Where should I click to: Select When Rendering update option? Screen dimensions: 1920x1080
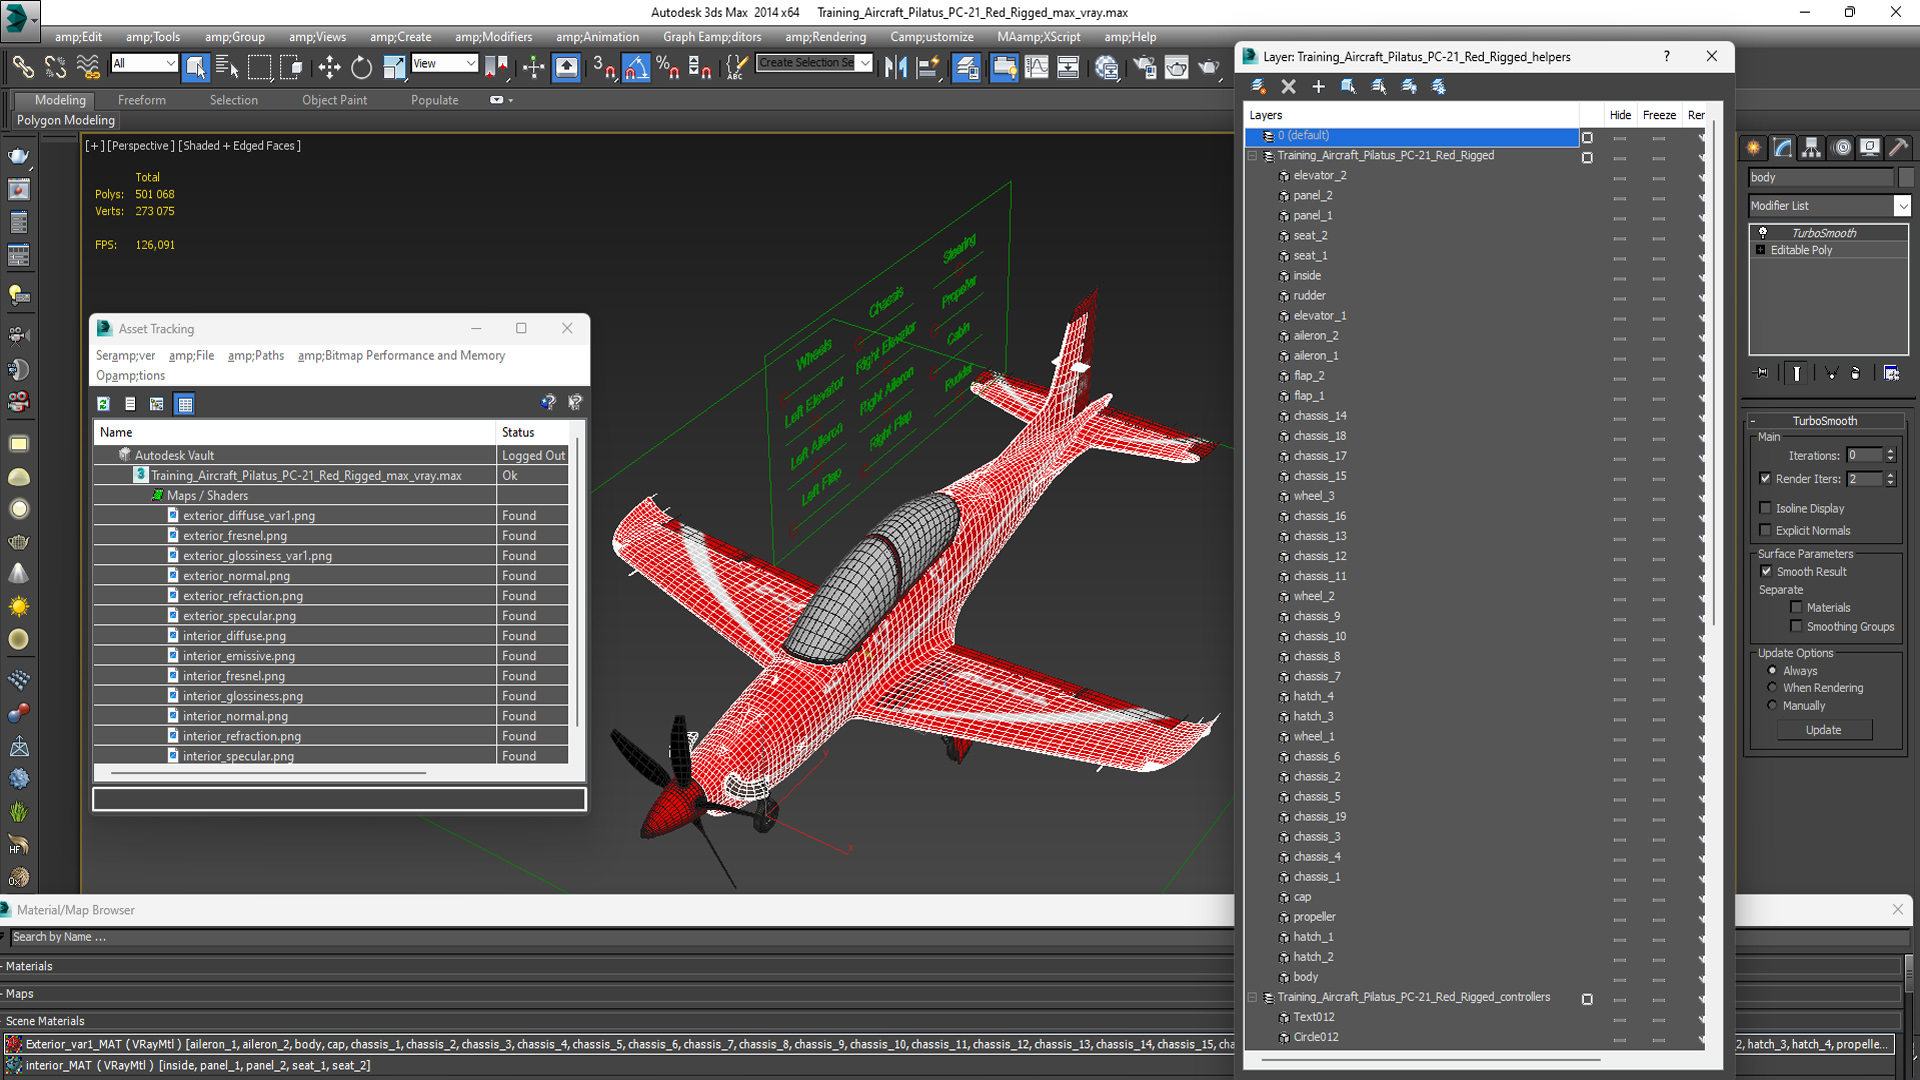click(1772, 688)
